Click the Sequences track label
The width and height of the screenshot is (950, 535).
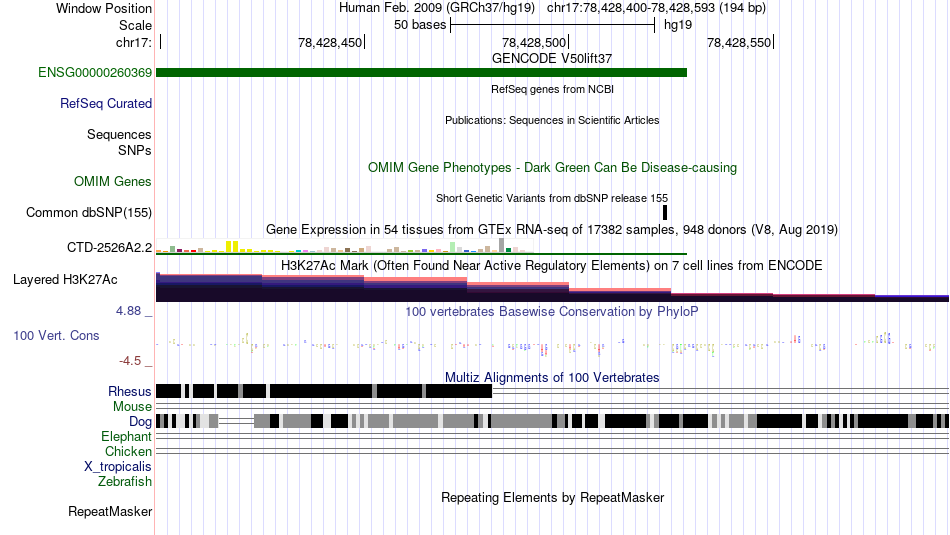click(x=119, y=135)
